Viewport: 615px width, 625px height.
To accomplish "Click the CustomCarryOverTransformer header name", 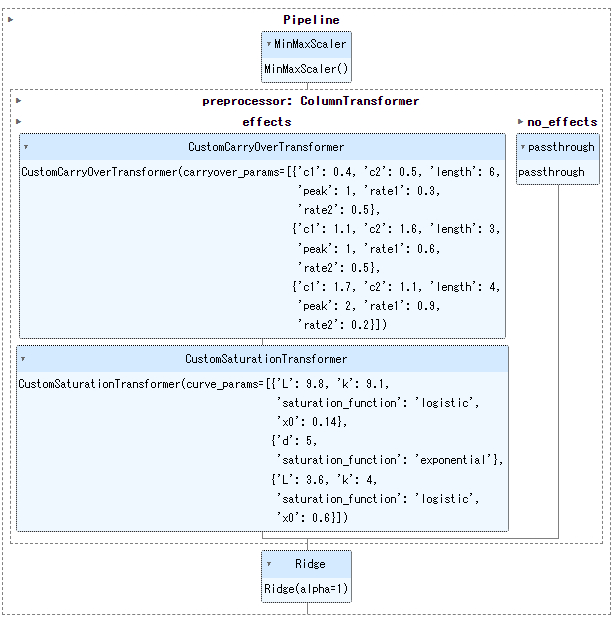I will tap(266, 147).
